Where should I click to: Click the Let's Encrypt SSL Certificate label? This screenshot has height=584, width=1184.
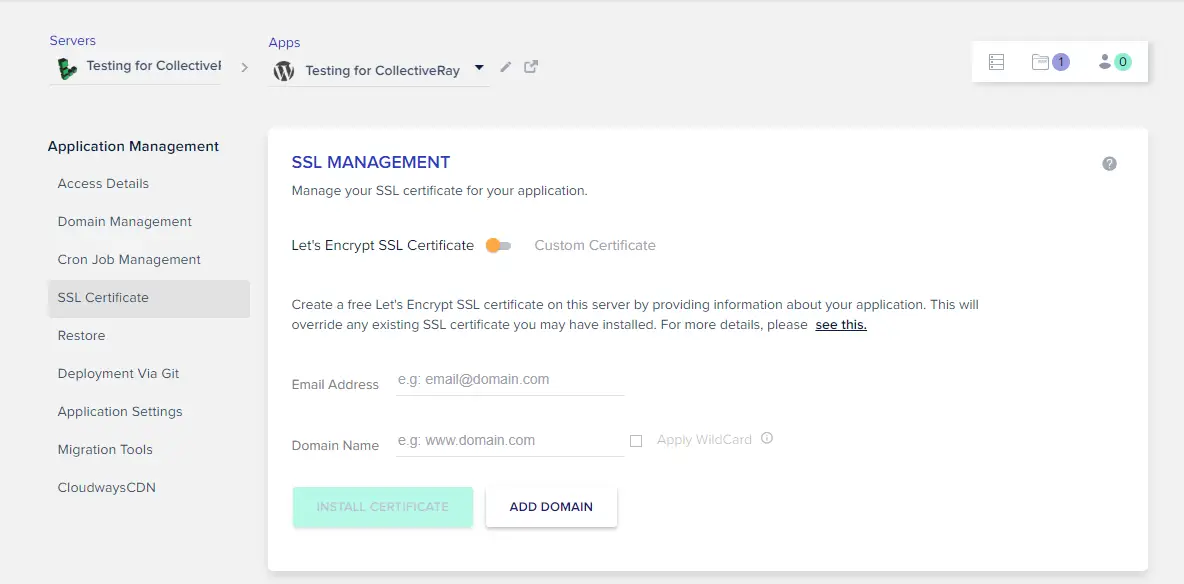[383, 245]
